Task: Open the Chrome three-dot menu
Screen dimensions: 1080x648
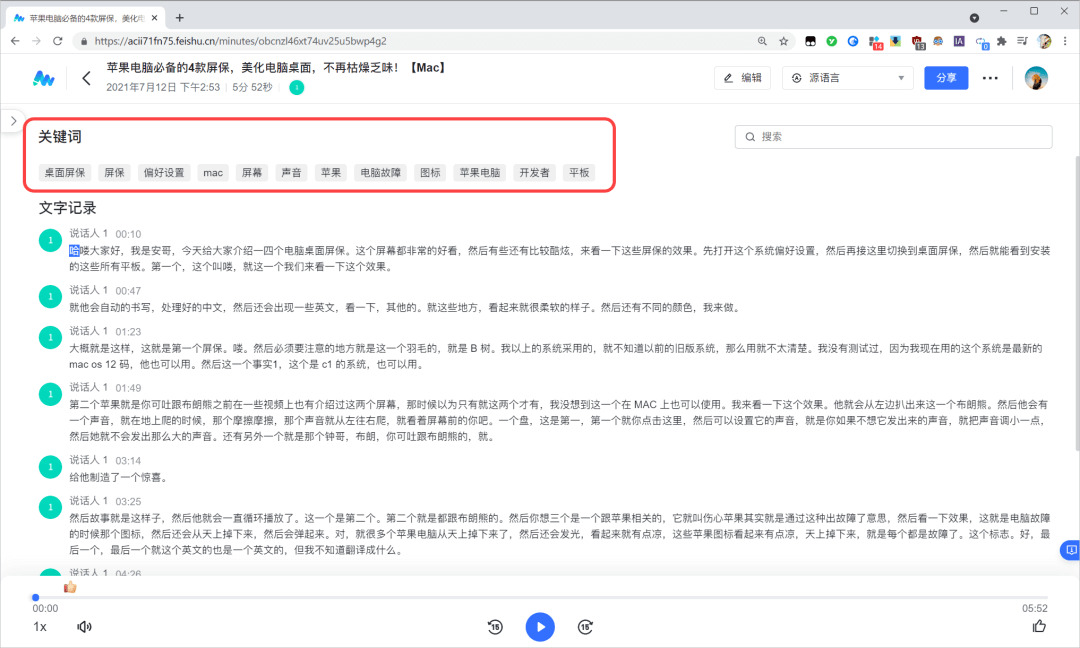Action: pos(1065,41)
